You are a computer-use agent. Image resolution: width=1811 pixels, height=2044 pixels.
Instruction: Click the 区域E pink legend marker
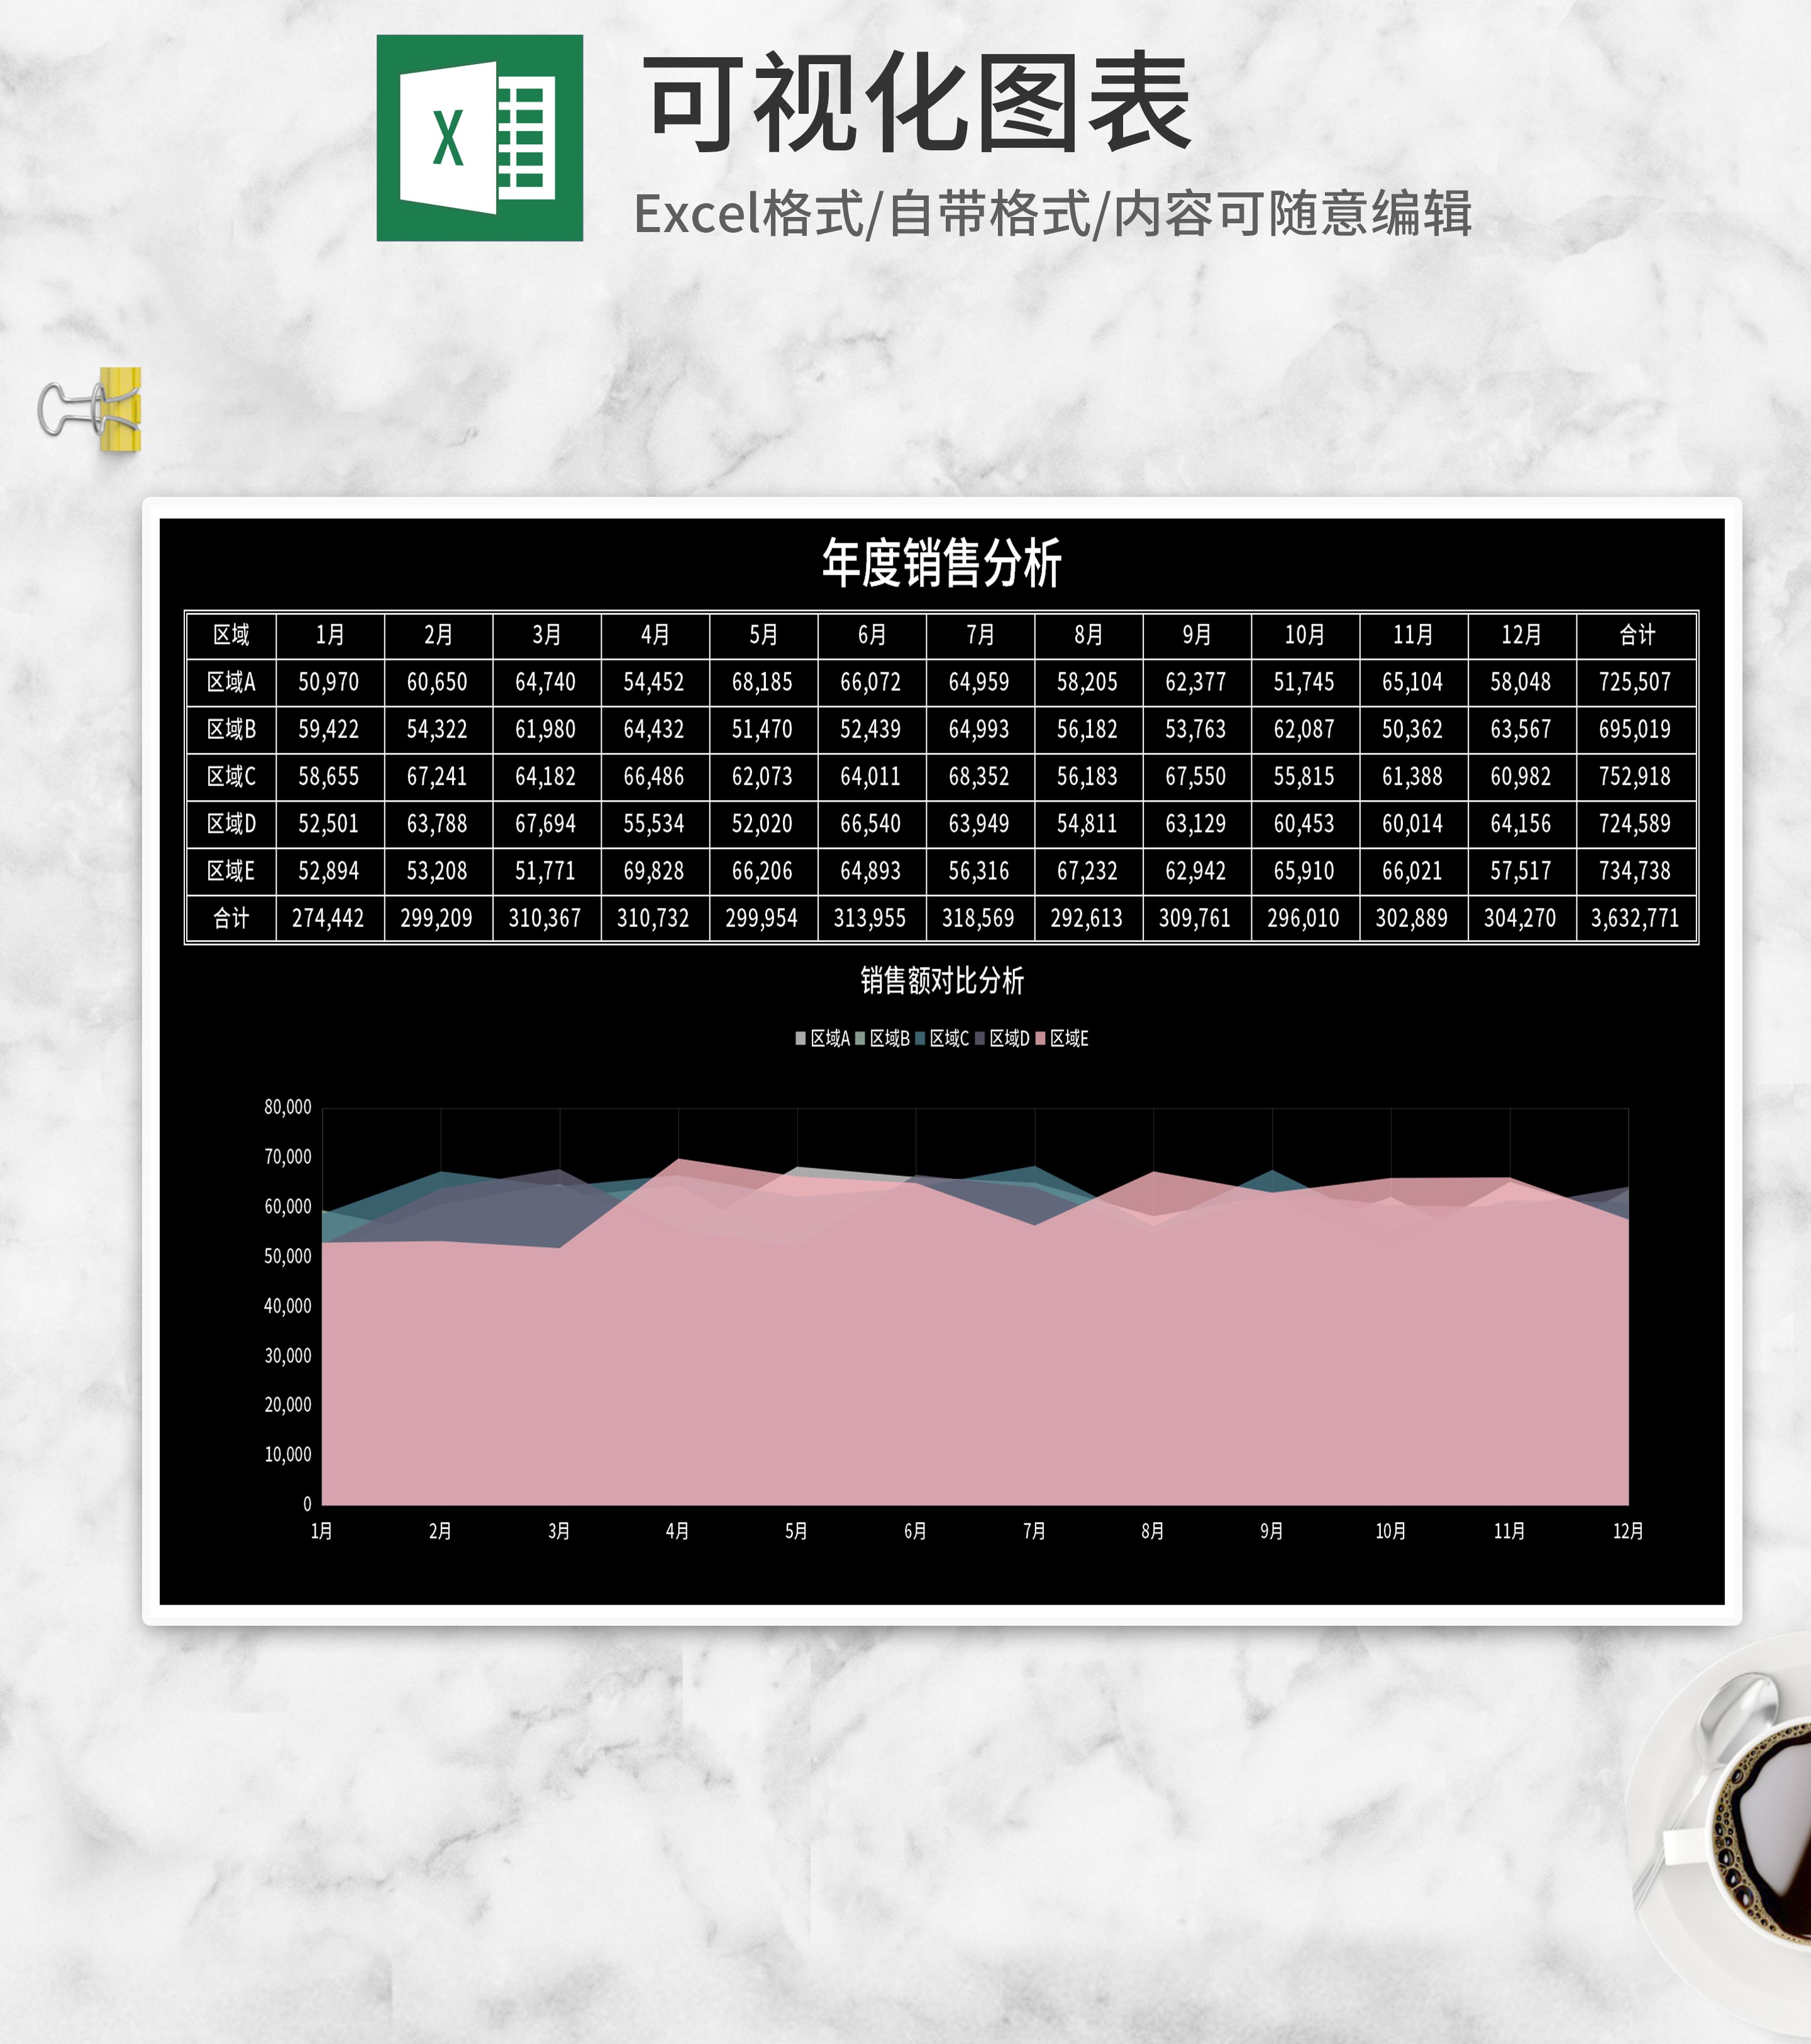[1040, 1038]
